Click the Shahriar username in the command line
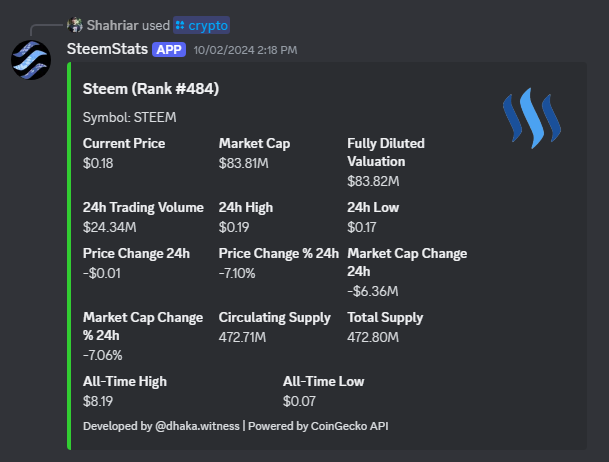 [112, 24]
